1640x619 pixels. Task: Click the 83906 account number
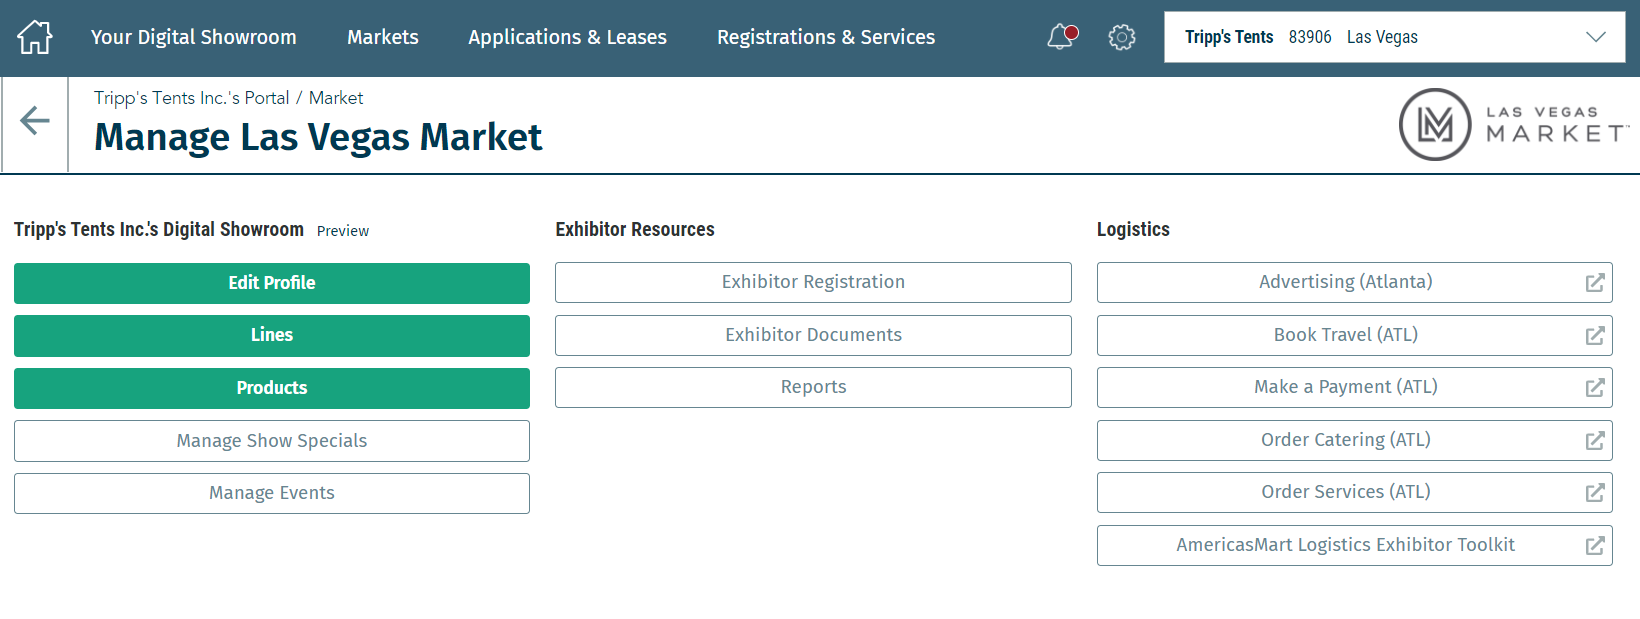[x=1310, y=37]
